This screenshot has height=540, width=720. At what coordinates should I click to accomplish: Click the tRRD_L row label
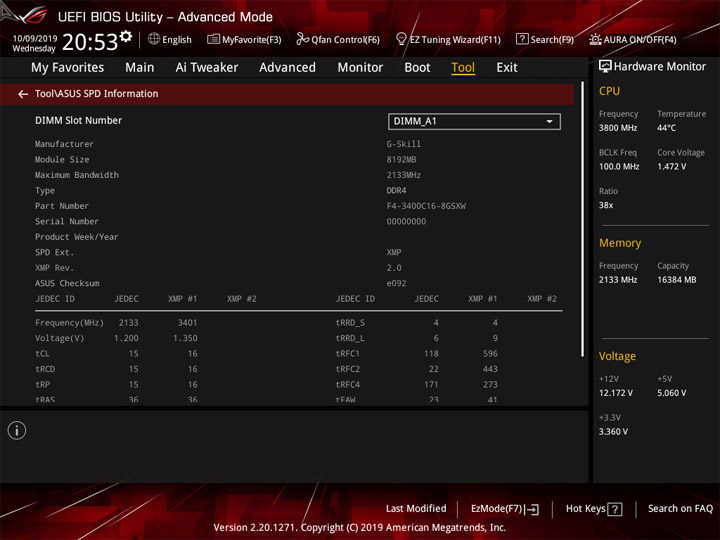click(x=350, y=338)
